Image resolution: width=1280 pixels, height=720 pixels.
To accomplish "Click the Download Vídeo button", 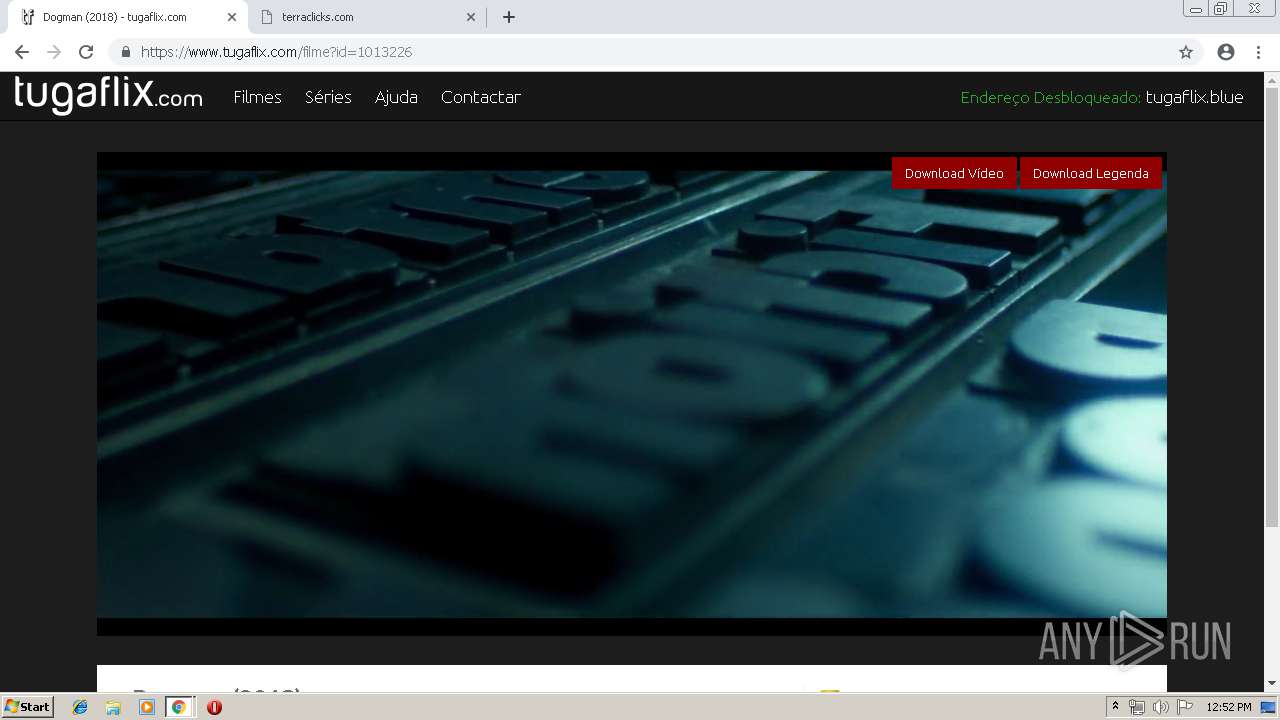I will point(954,173).
